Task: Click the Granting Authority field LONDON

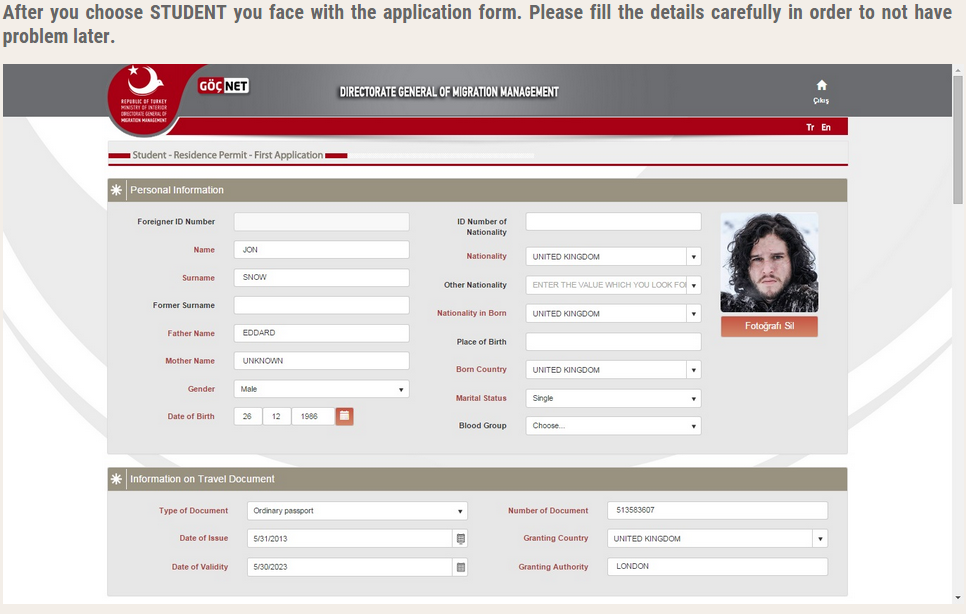Action: click(718, 567)
